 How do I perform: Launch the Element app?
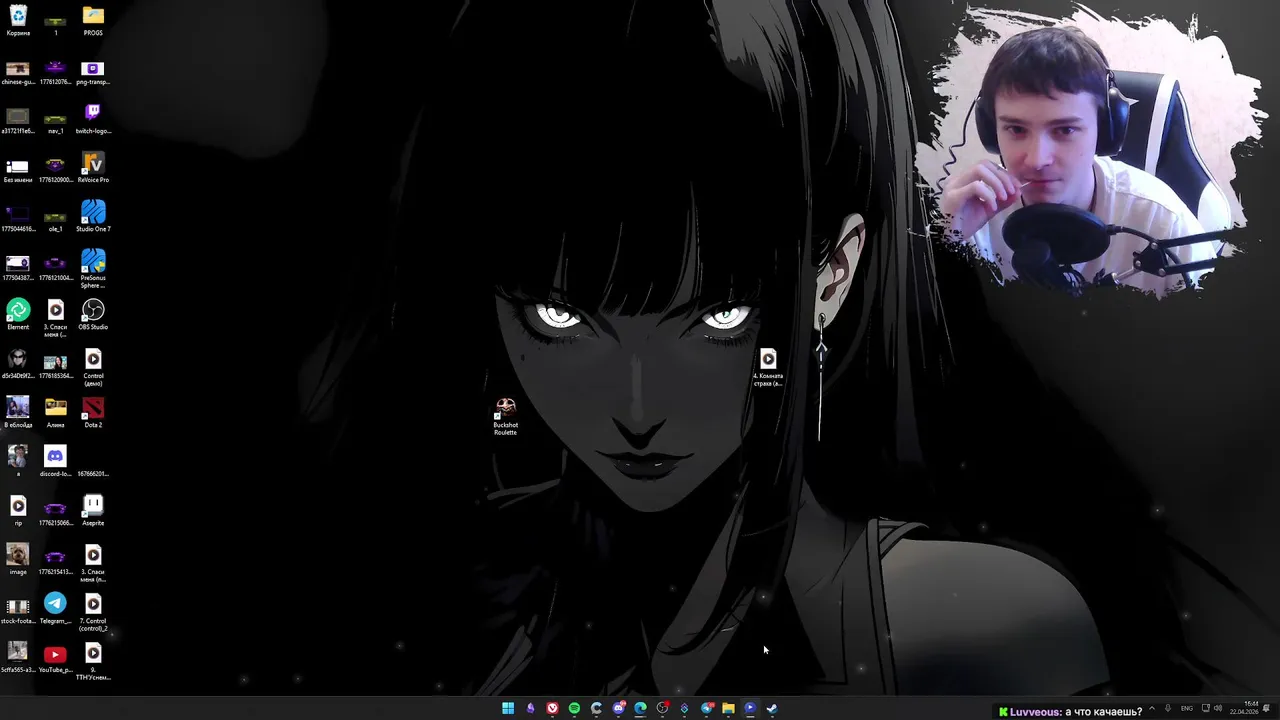tap(18, 315)
